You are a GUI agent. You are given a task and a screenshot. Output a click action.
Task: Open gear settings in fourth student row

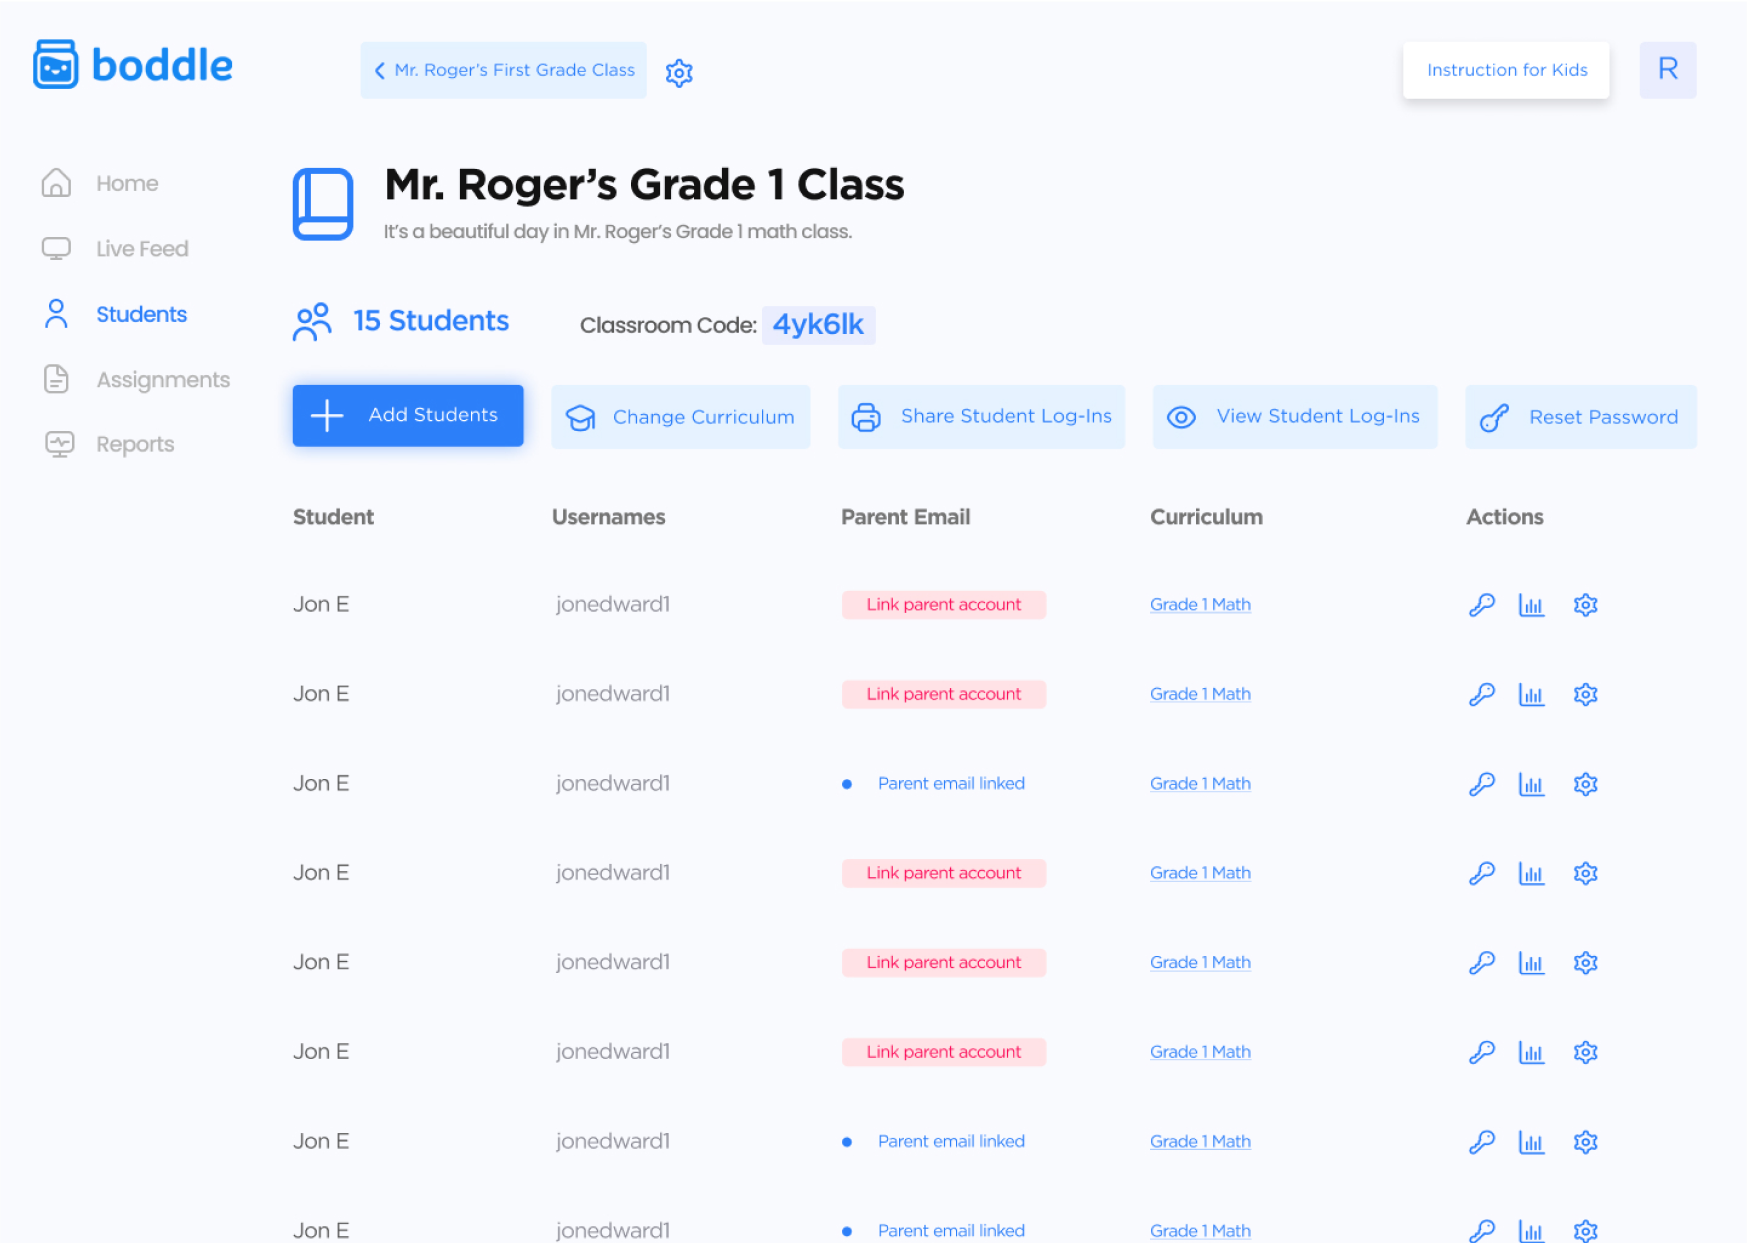[x=1585, y=873]
